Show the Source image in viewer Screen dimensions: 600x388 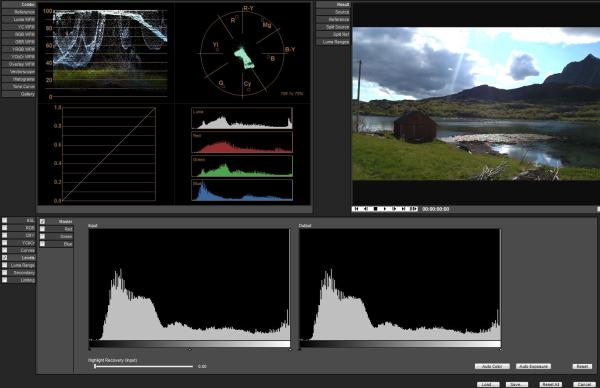coord(333,12)
